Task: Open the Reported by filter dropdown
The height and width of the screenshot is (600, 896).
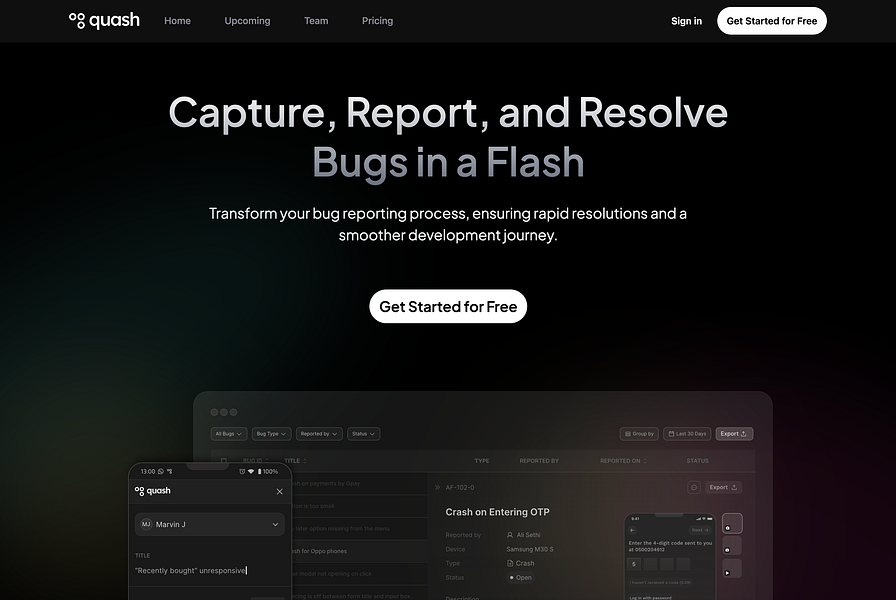Action: click(319, 434)
